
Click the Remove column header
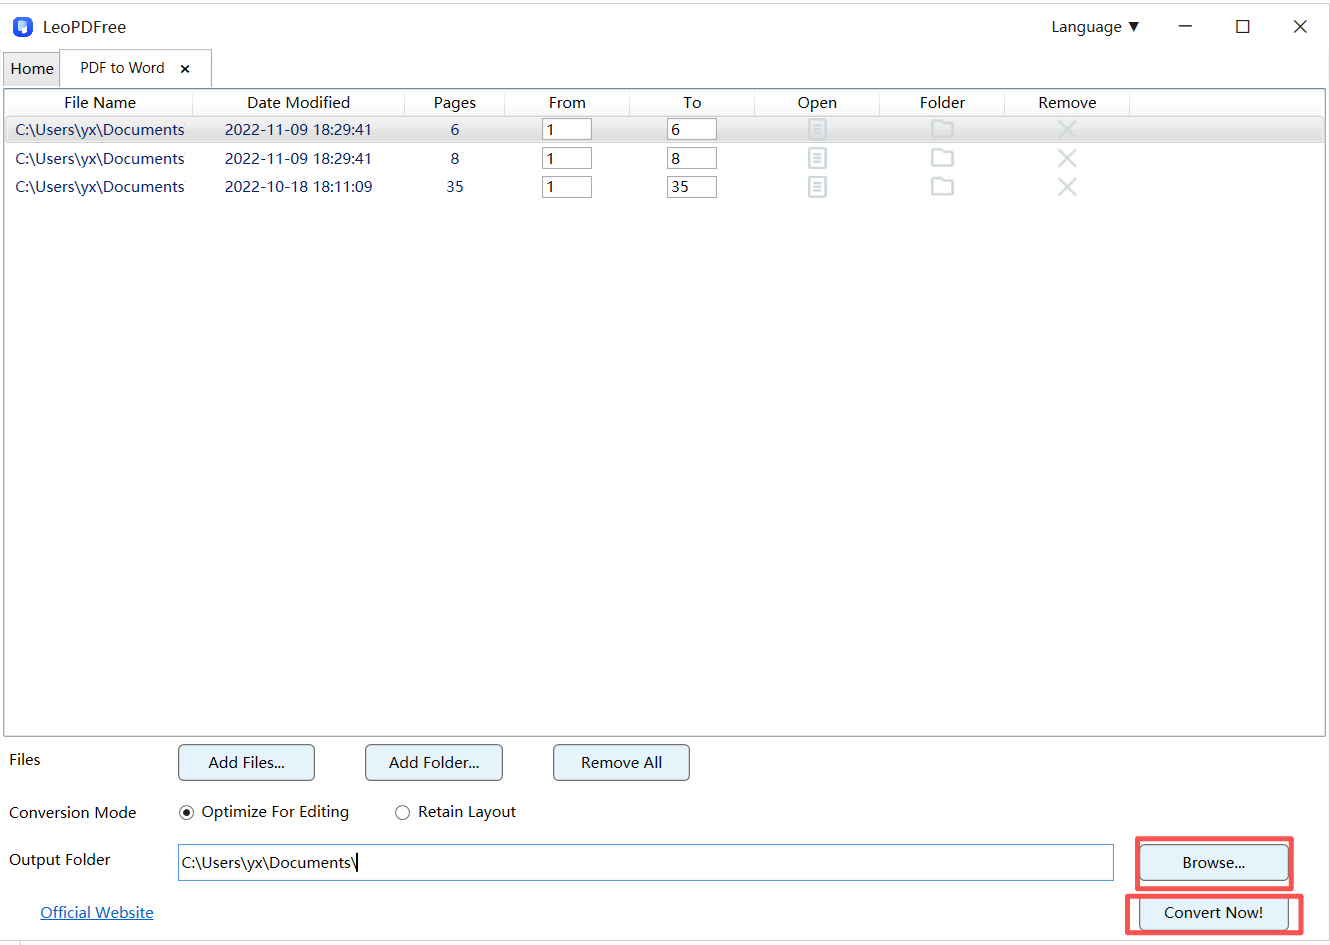coord(1067,102)
